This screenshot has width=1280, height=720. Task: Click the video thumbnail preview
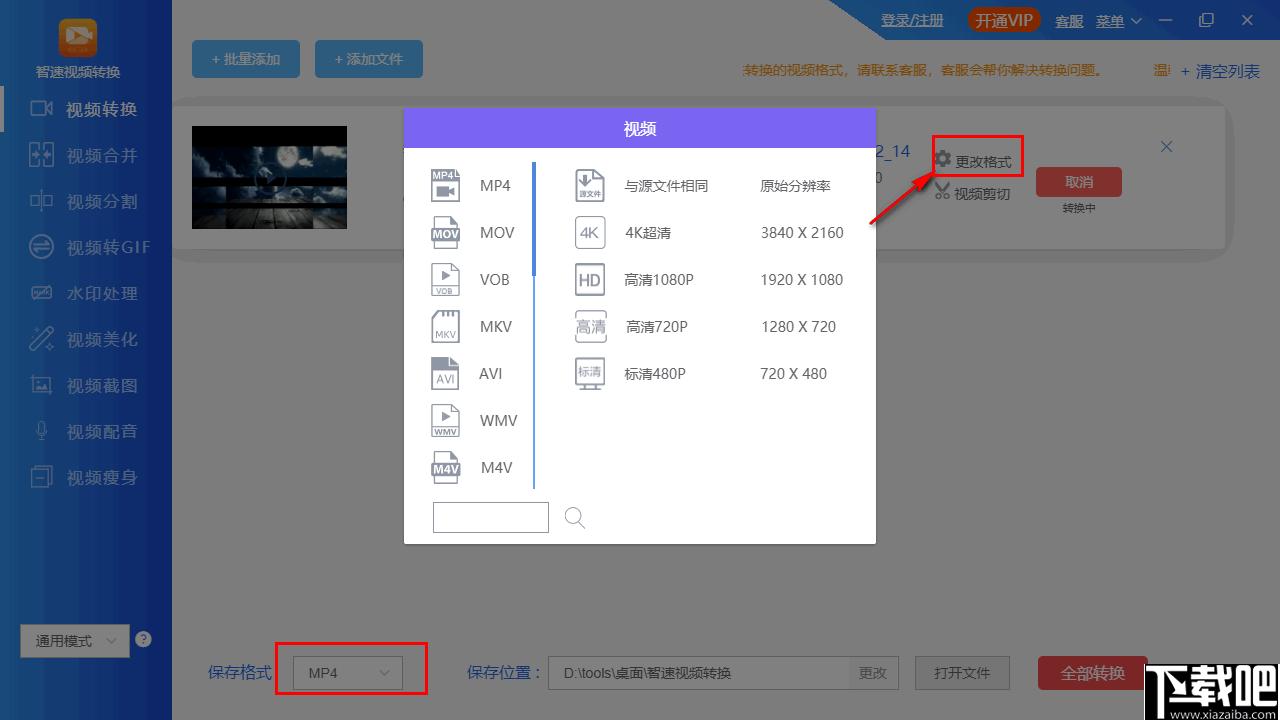point(269,177)
